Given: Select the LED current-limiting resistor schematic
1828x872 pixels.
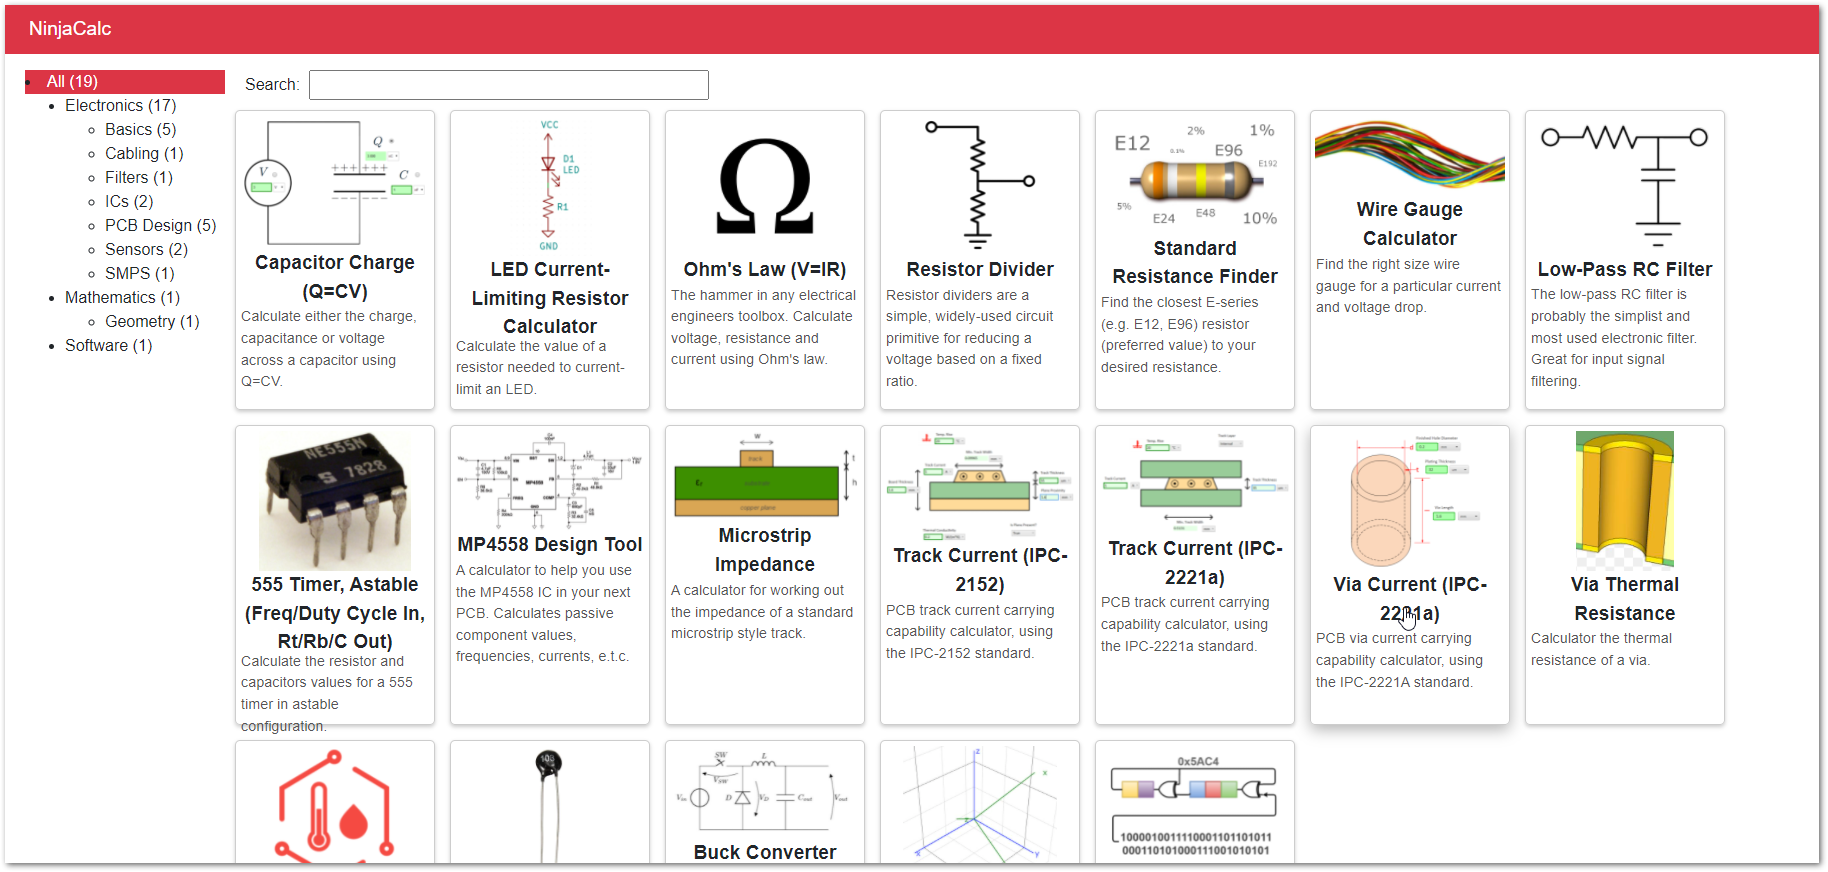Looking at the screenshot, I should coord(549,186).
